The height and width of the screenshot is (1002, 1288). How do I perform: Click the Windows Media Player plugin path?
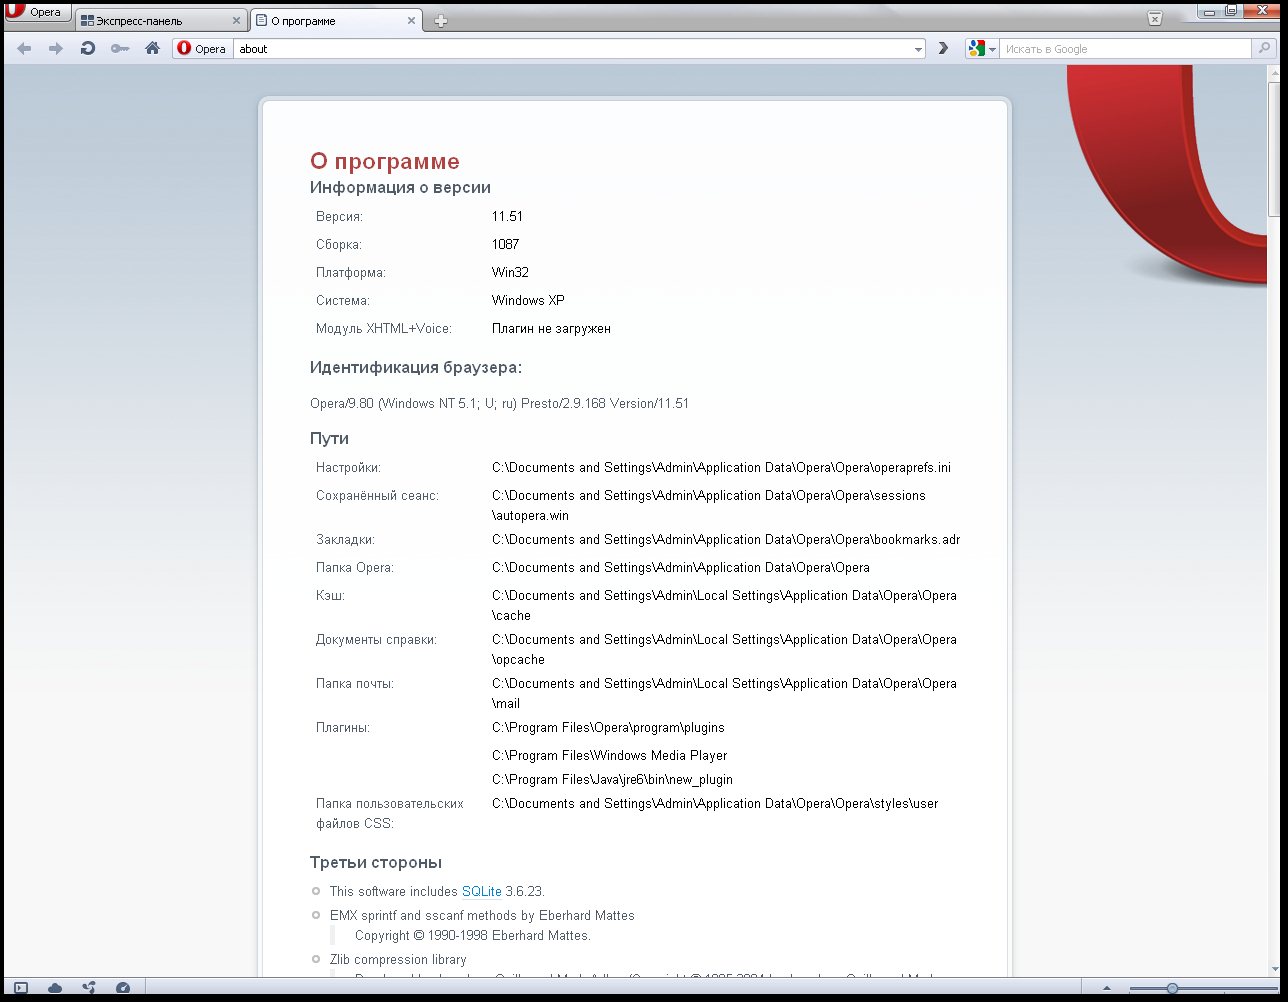[609, 755]
